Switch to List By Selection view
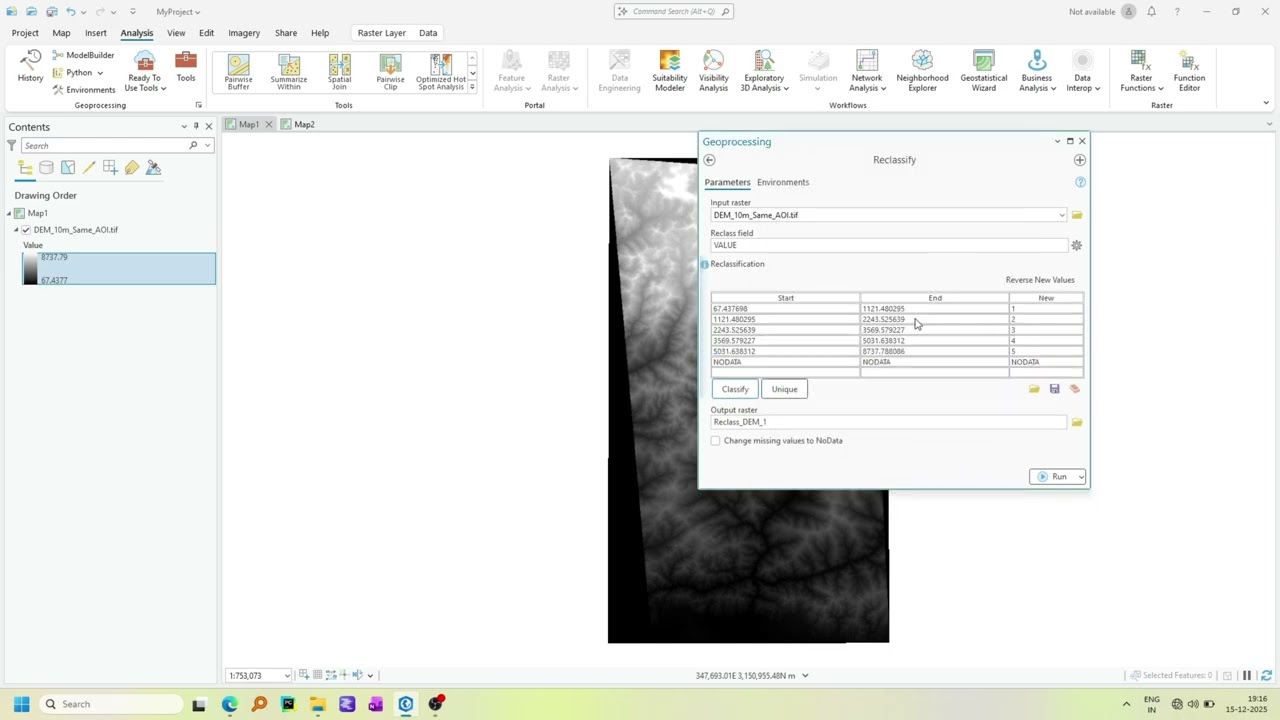 pos(68,168)
